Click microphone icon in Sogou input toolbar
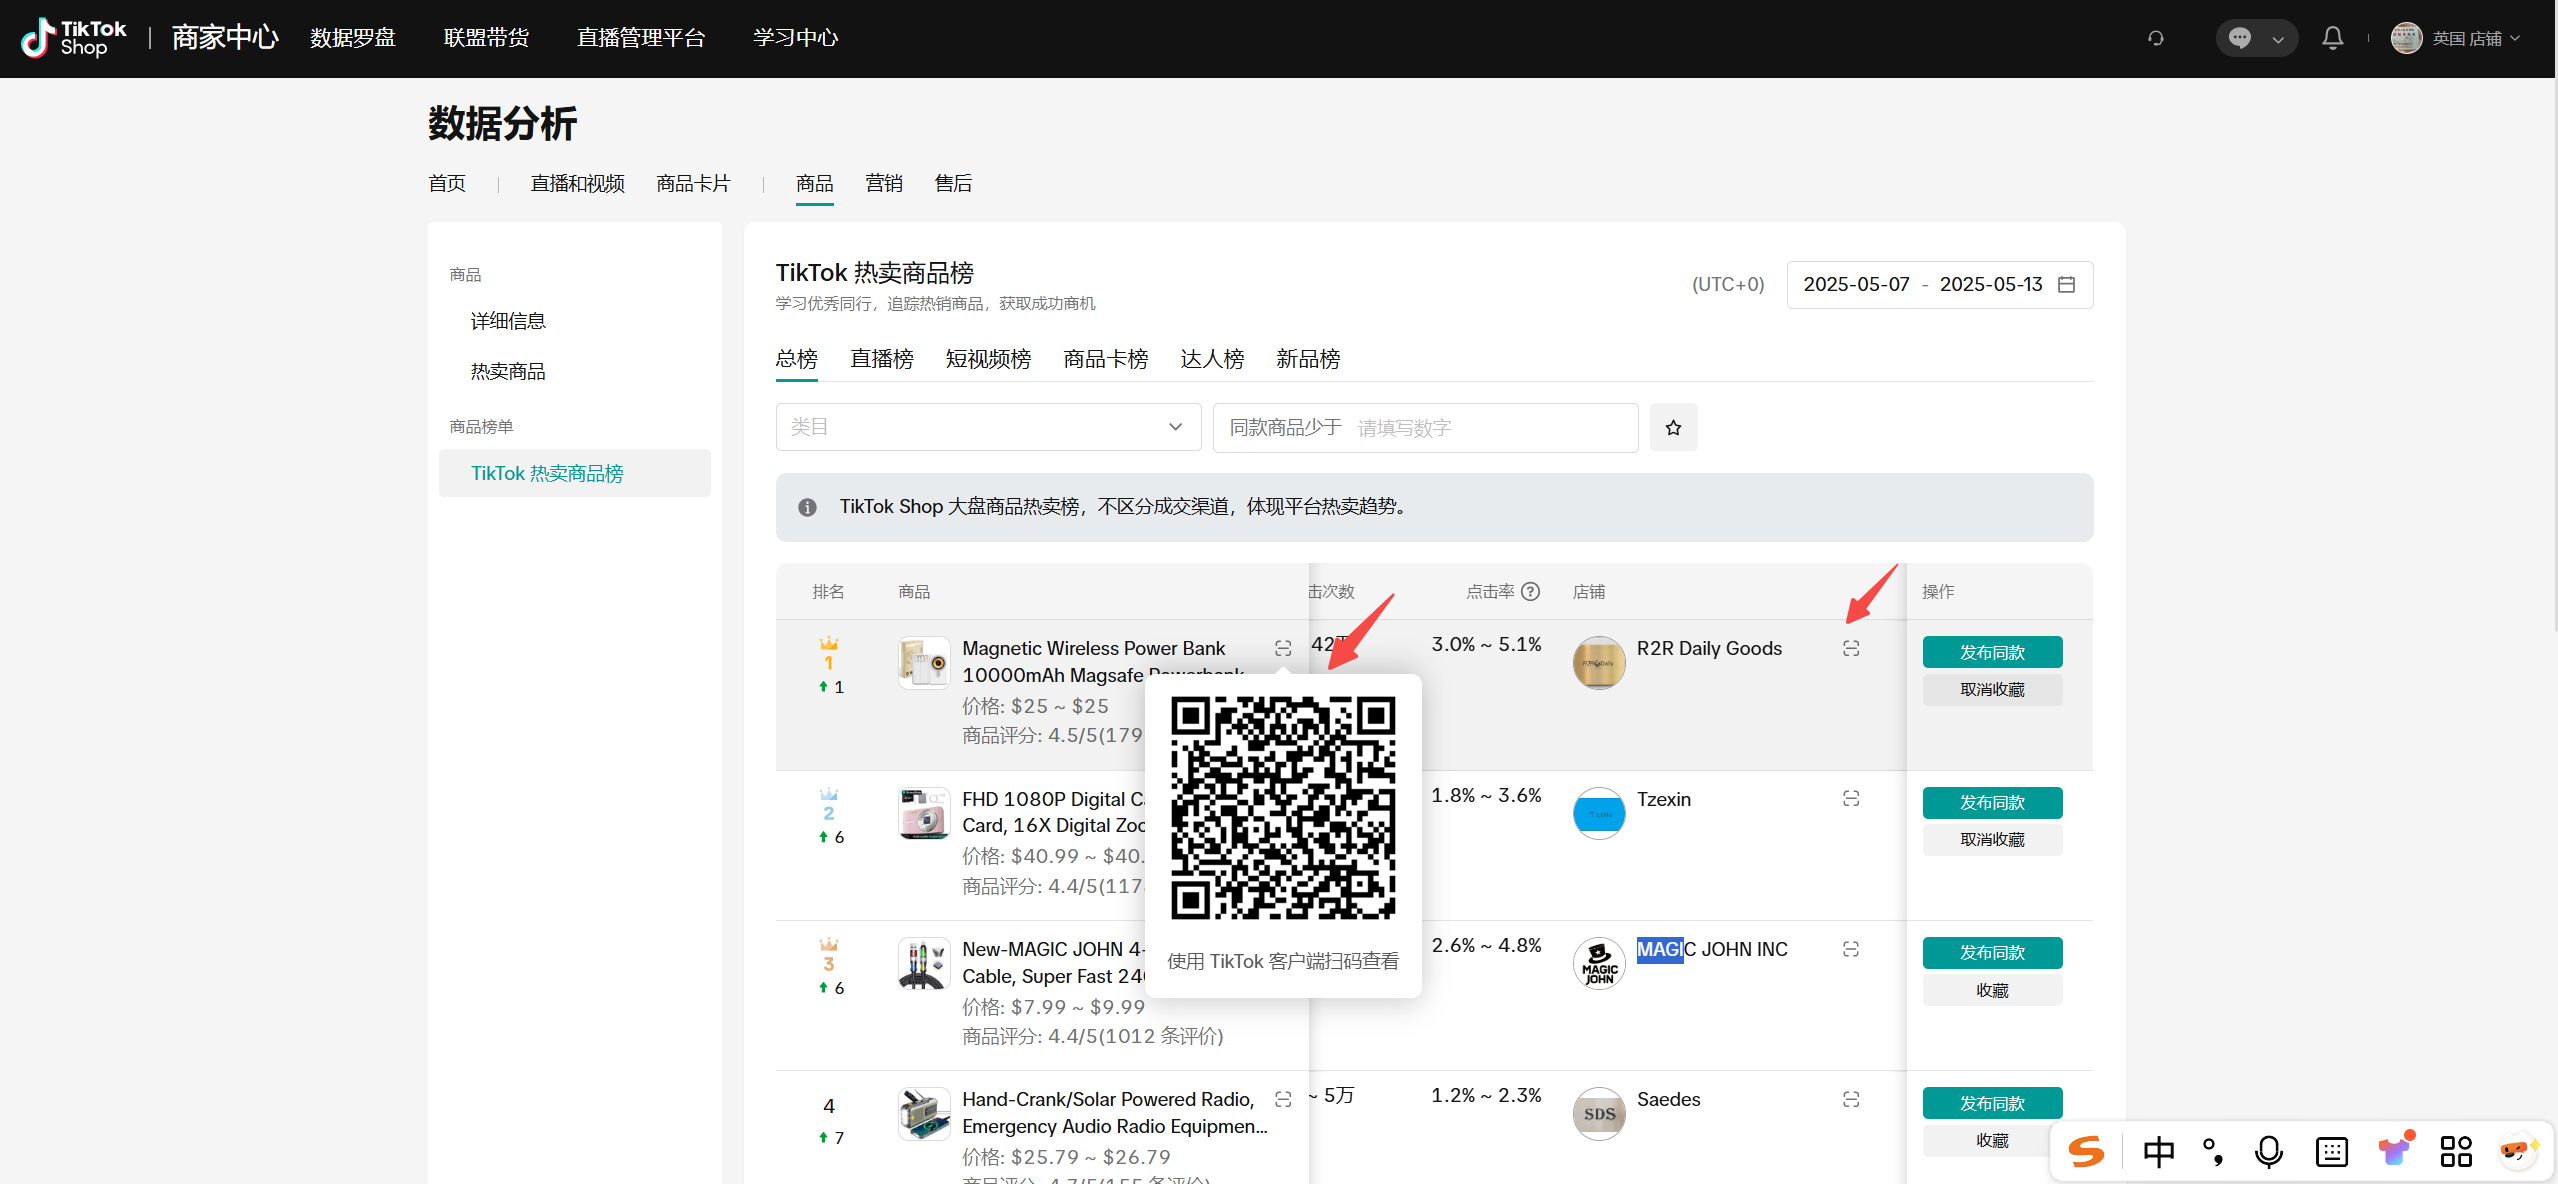The image size is (2558, 1184). tap(2268, 1152)
